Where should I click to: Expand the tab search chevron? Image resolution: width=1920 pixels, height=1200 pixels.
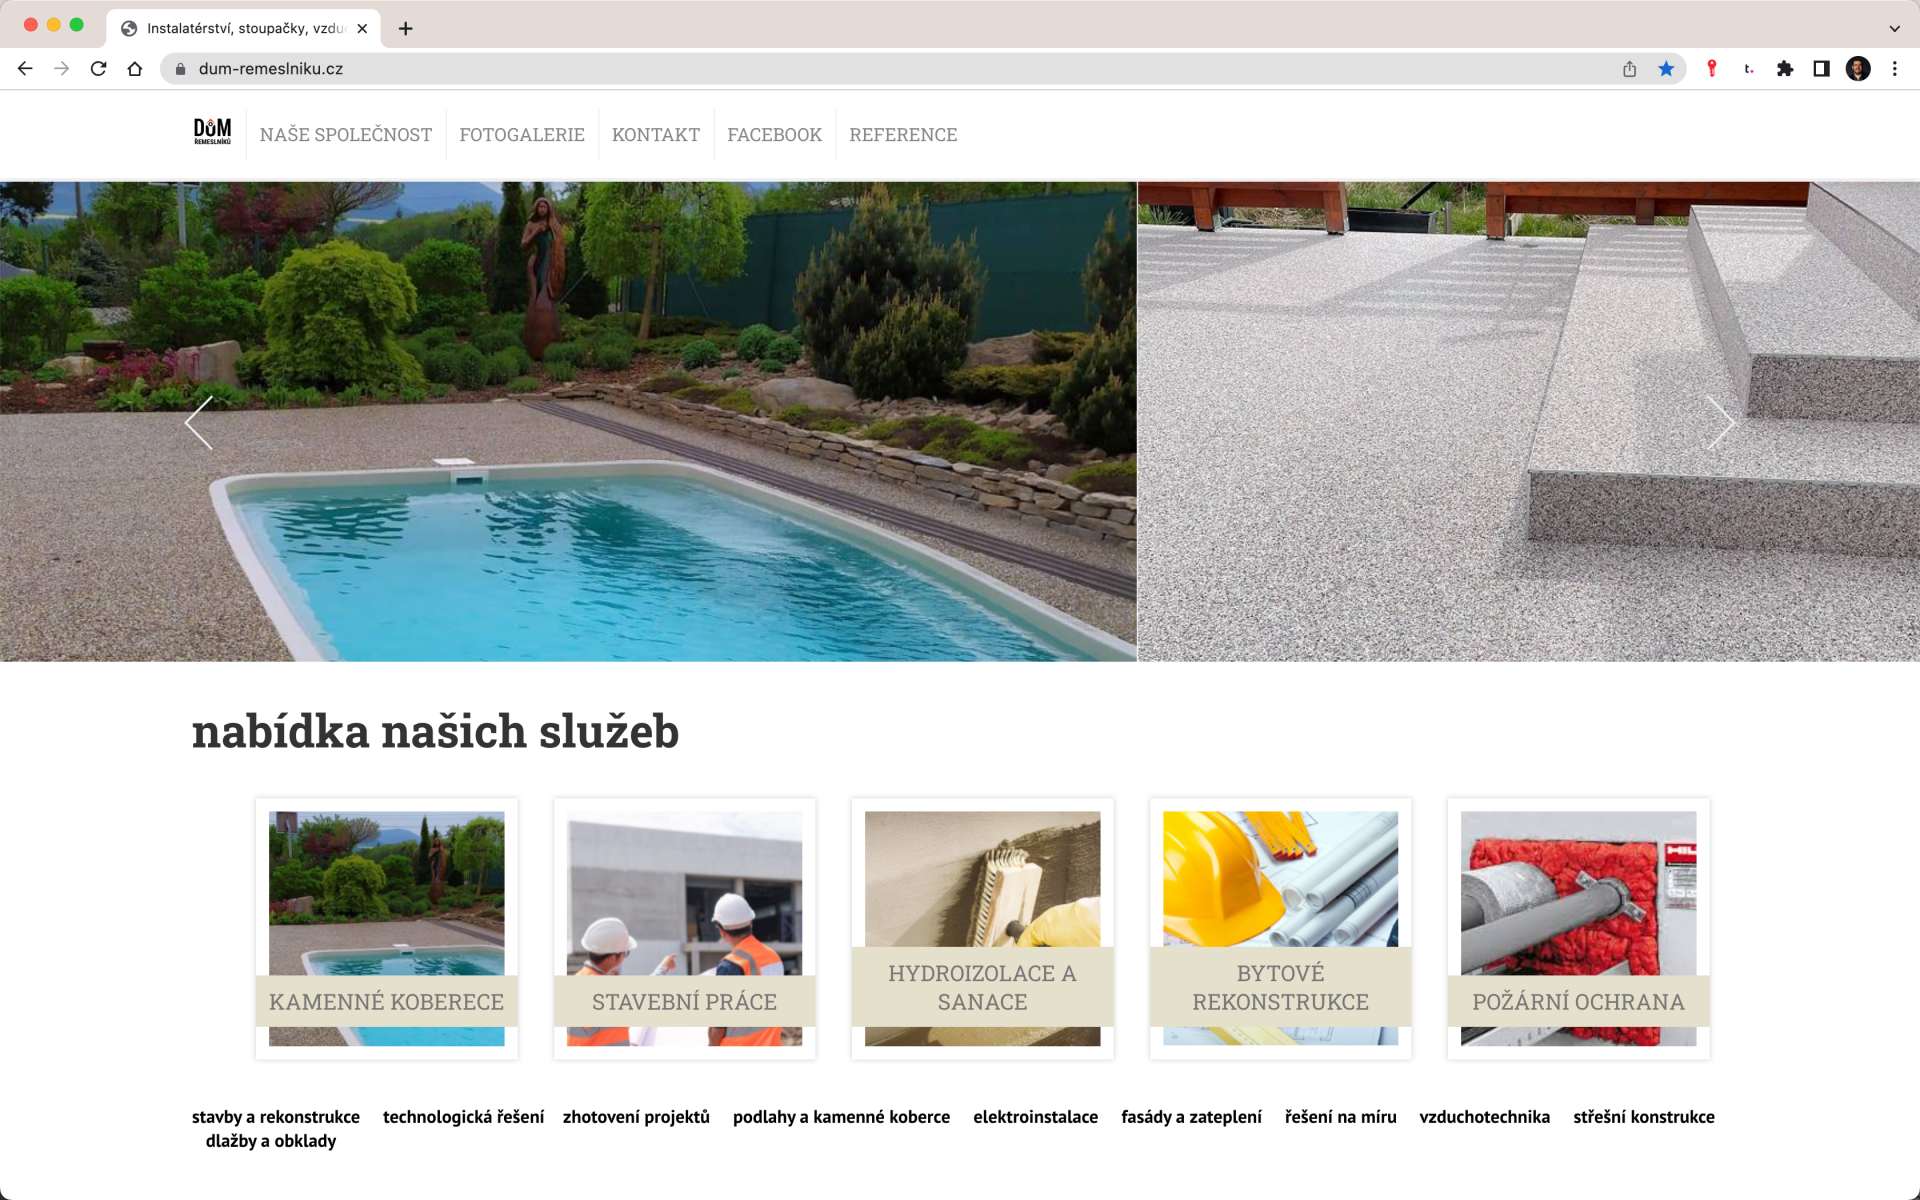tap(1894, 28)
